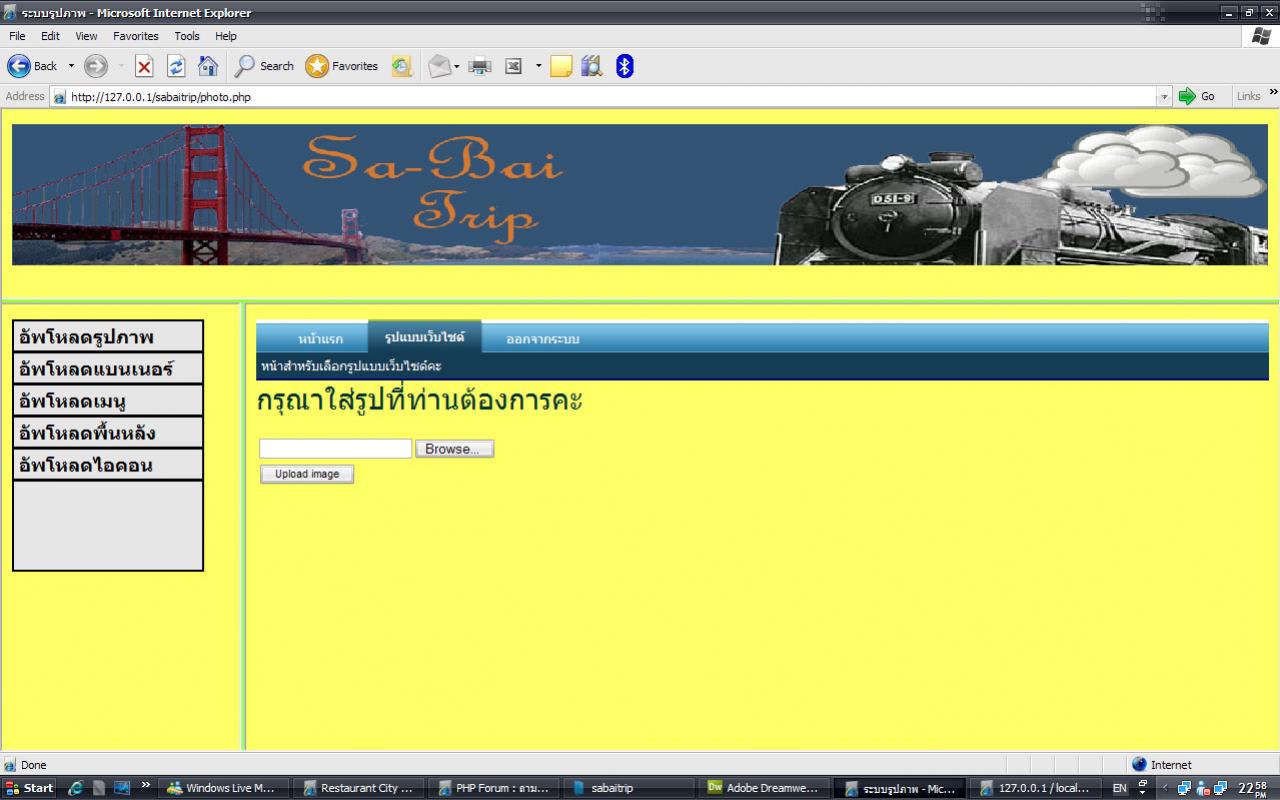Open the Forward button history dropdown
Image resolution: width=1280 pixels, height=800 pixels.
pyautogui.click(x=121, y=66)
